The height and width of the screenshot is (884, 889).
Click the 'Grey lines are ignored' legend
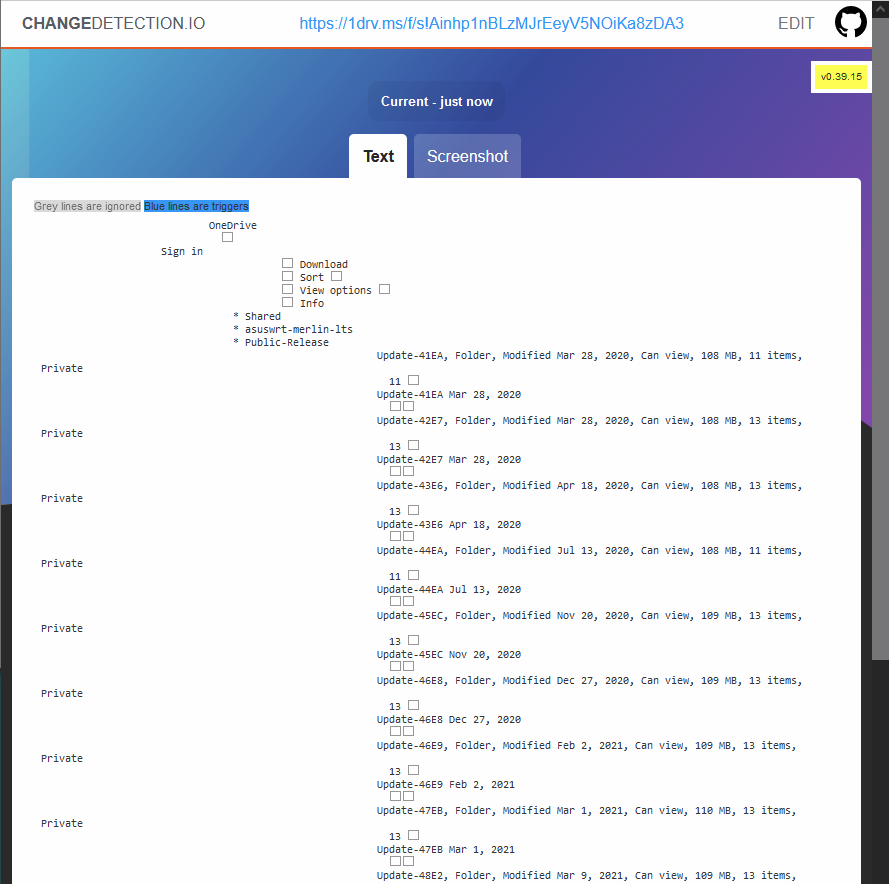[x=87, y=206]
